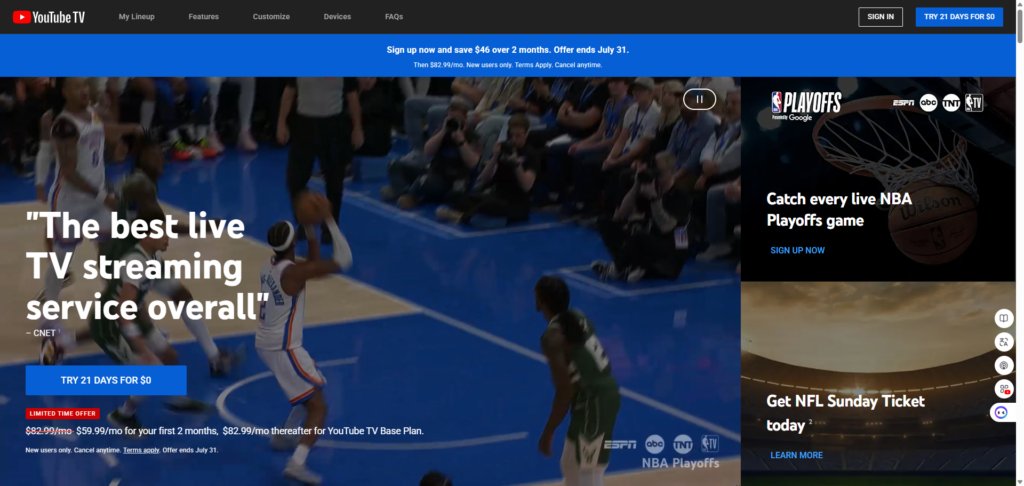This screenshot has width=1024, height=486.
Task: Click the ESPN logo in Playoffs card
Action: [904, 103]
